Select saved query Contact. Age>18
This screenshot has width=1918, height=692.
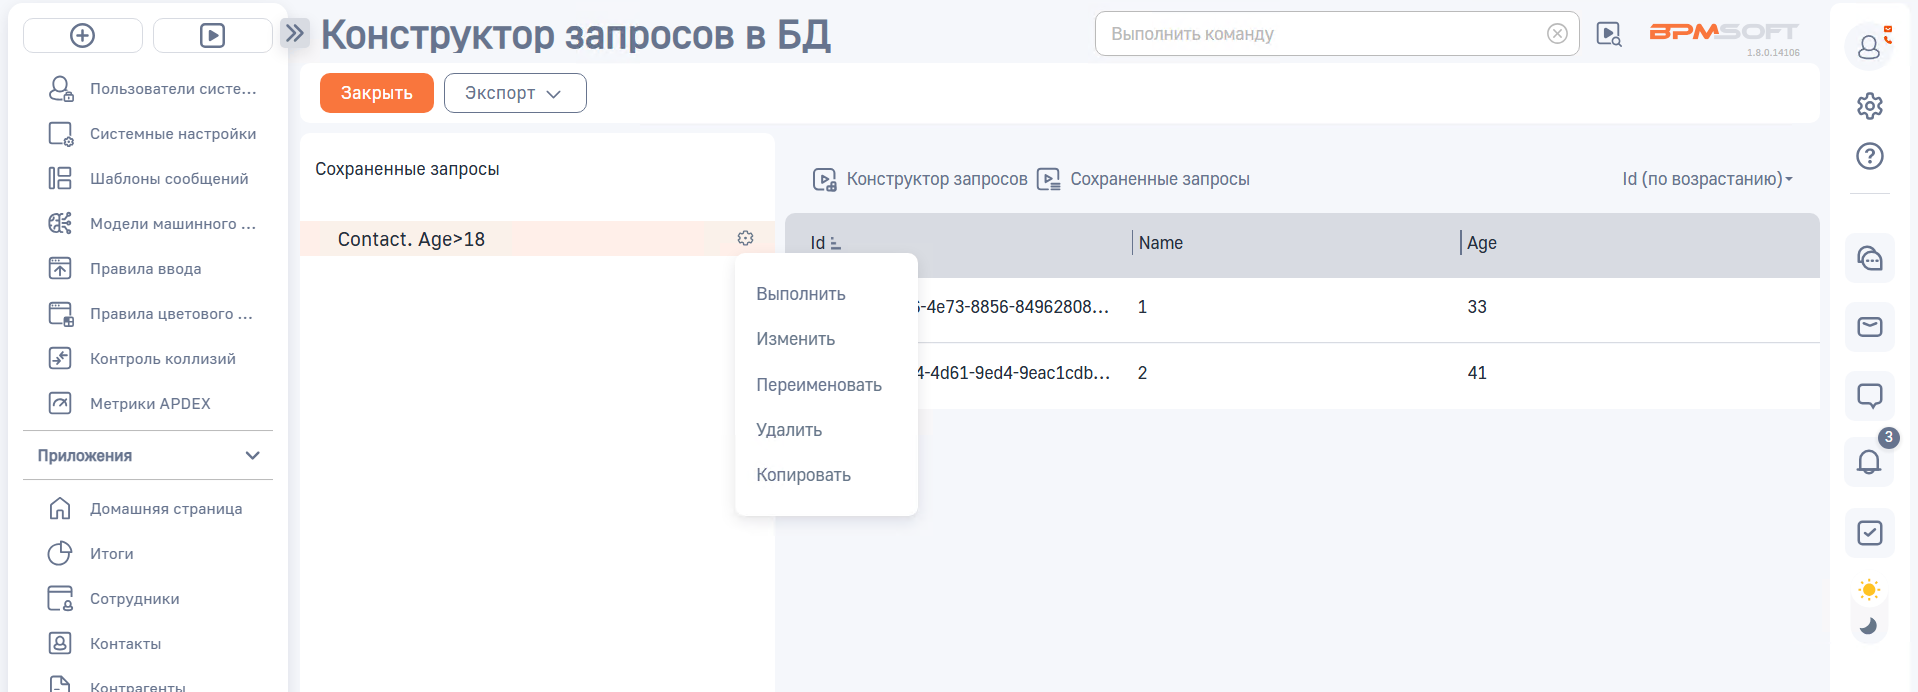[411, 239]
